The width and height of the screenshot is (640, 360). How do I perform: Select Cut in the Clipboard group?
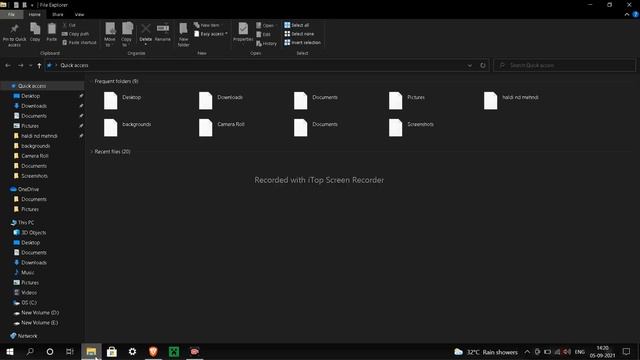pyautogui.click(x=69, y=25)
